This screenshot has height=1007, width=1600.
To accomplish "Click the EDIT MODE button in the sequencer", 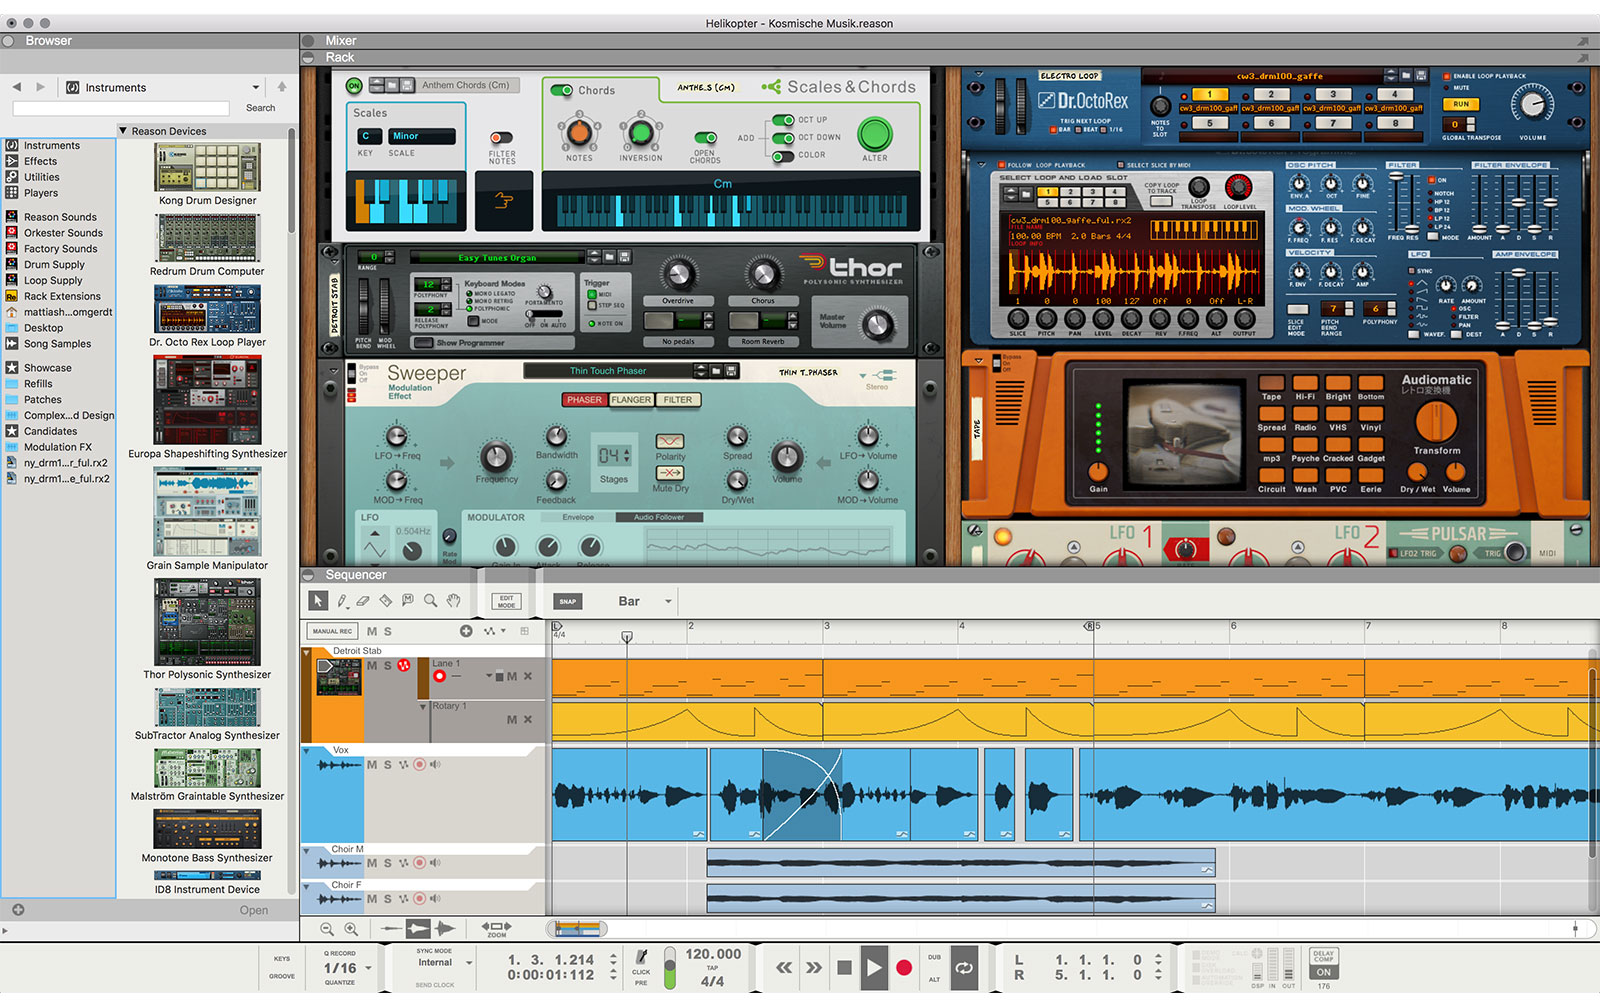I will [507, 600].
